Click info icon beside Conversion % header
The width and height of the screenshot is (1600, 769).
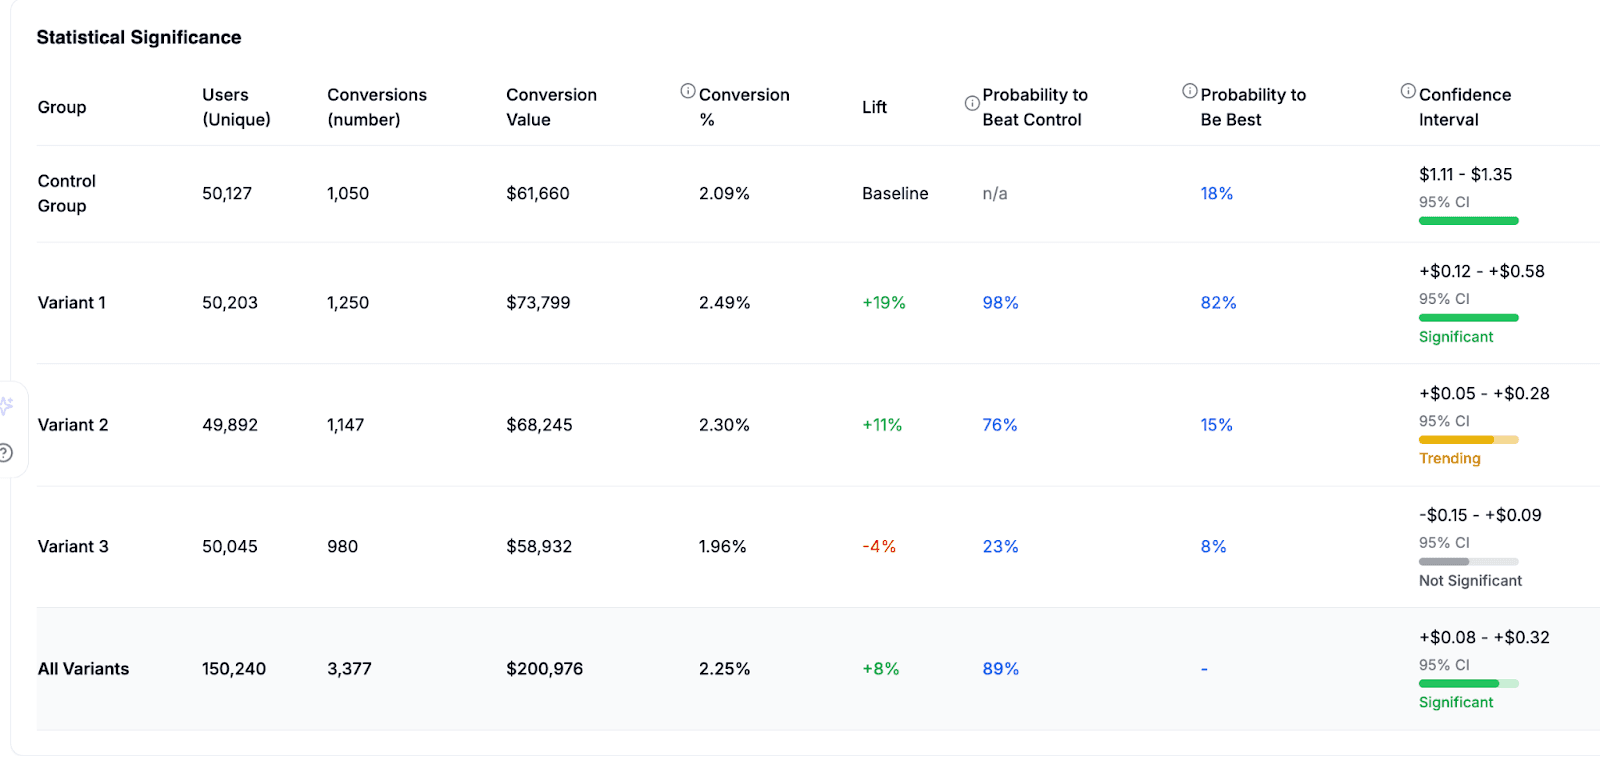click(688, 91)
